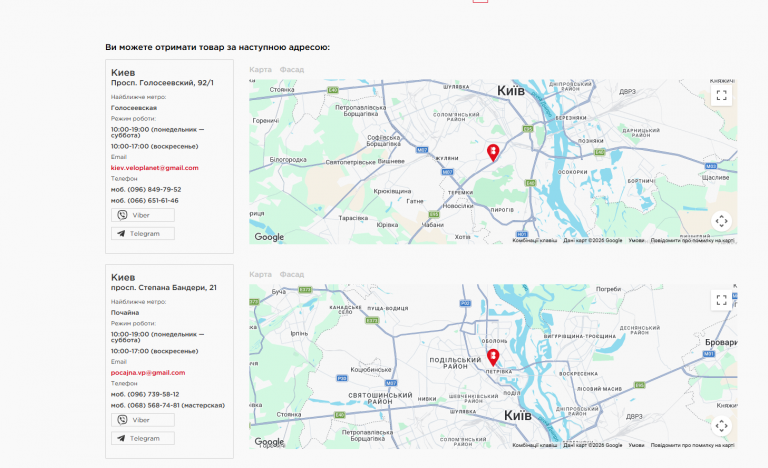Open camera move controls on second map
This screenshot has height=468, width=768.
721,426
